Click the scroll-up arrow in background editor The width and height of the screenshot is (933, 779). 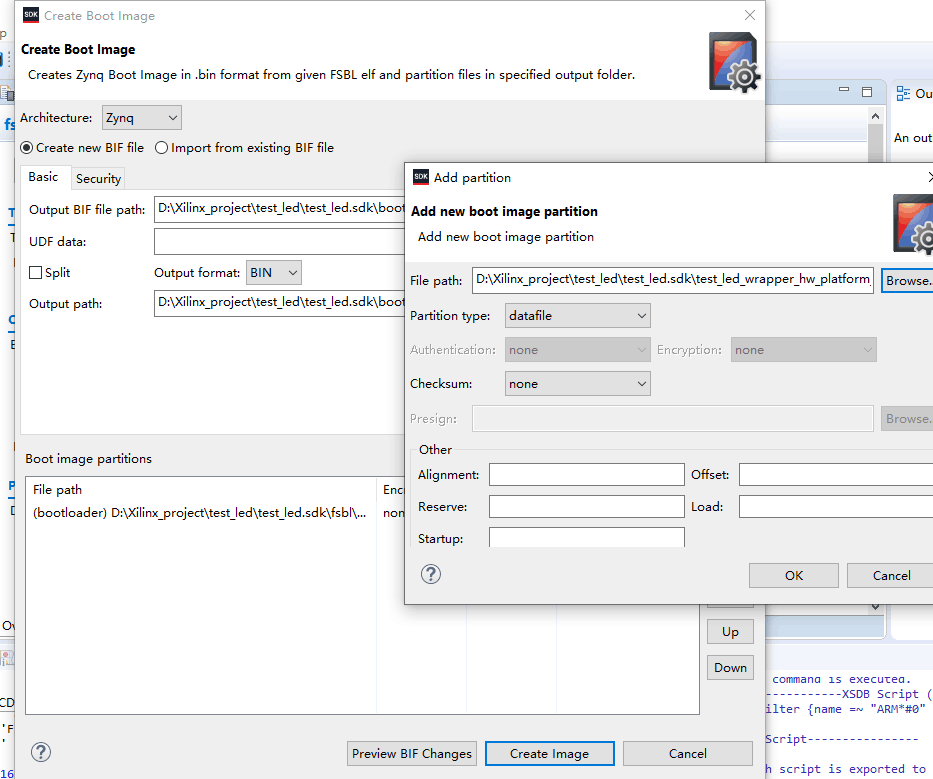875,116
